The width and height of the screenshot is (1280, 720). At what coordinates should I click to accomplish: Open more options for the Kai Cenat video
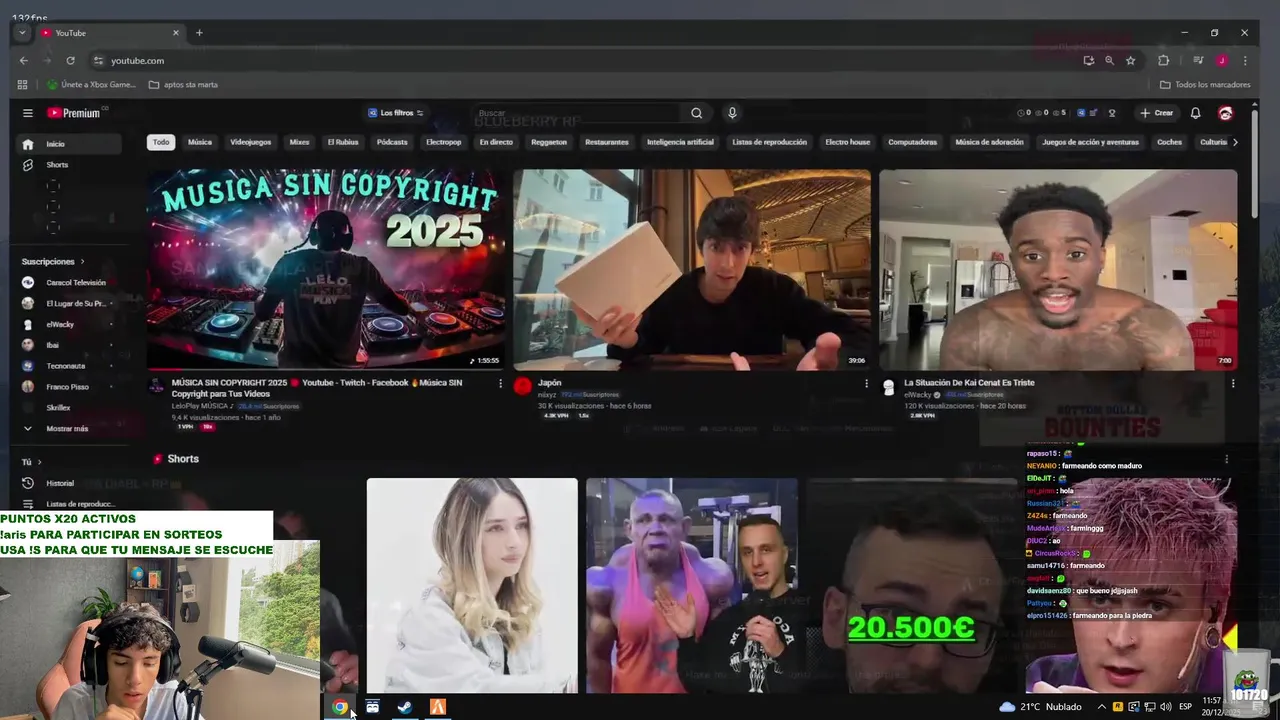click(x=1233, y=383)
